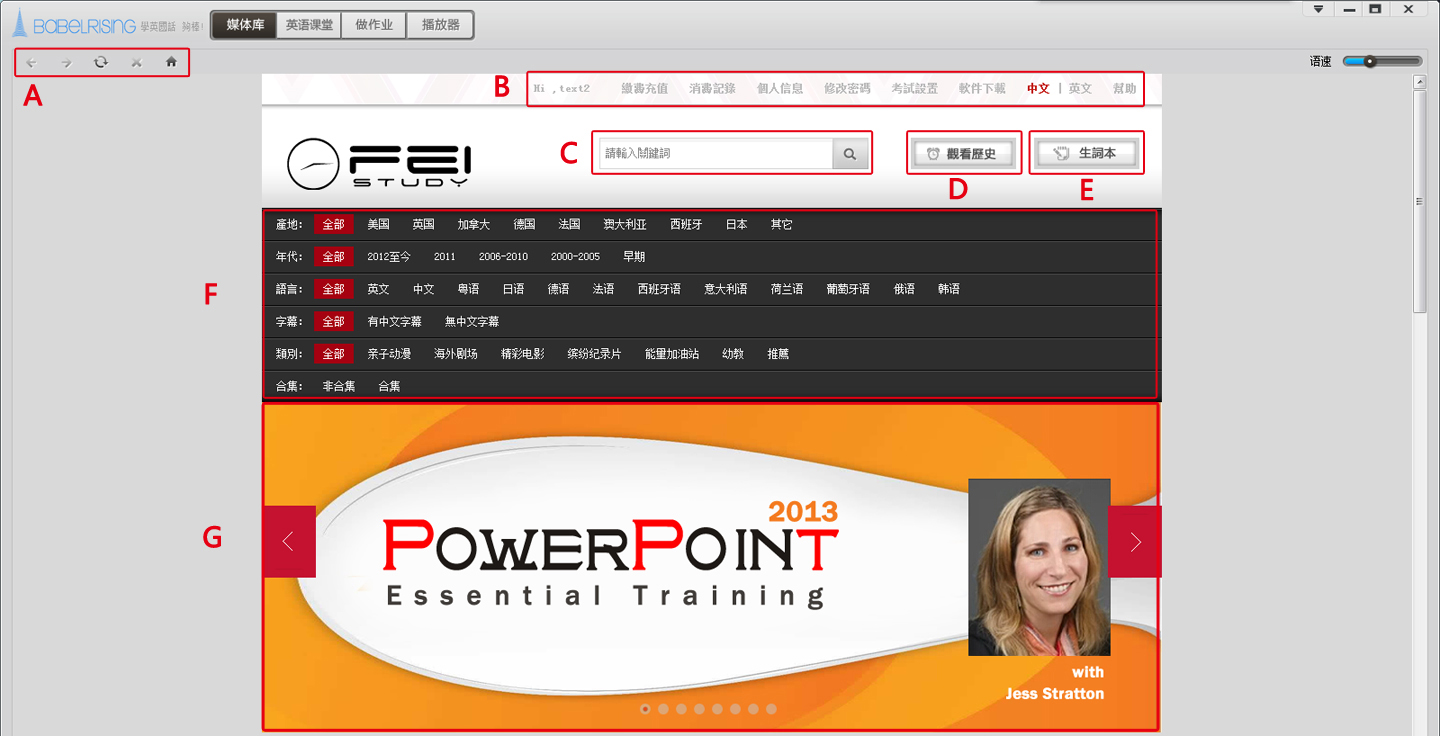
Task: Filter language by 葡萄牙语
Action: click(848, 289)
